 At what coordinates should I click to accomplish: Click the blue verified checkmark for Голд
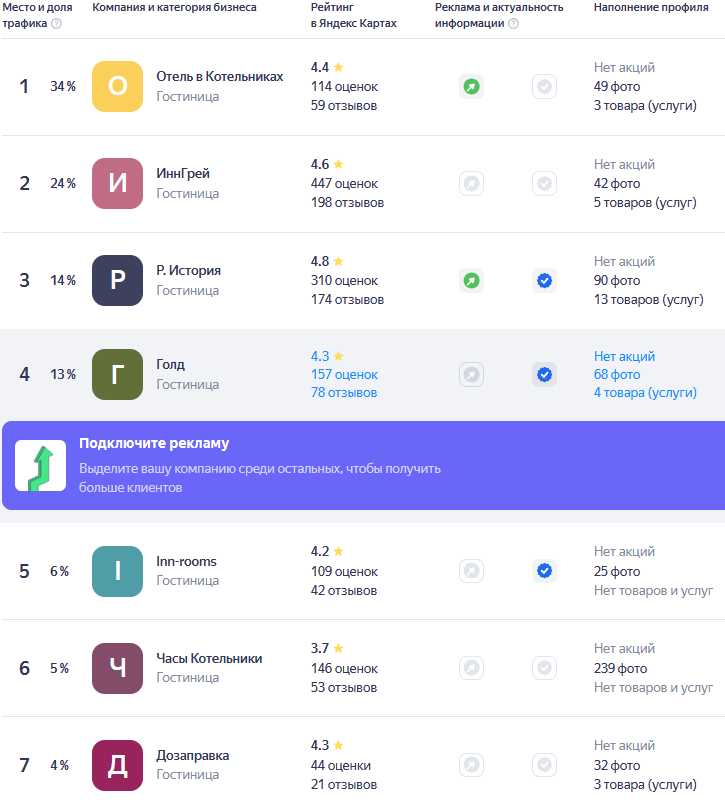click(544, 375)
